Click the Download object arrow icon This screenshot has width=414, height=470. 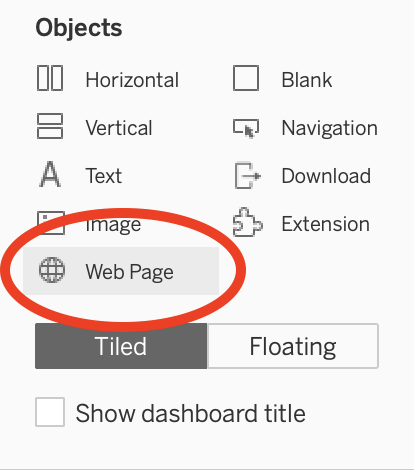pos(247,175)
